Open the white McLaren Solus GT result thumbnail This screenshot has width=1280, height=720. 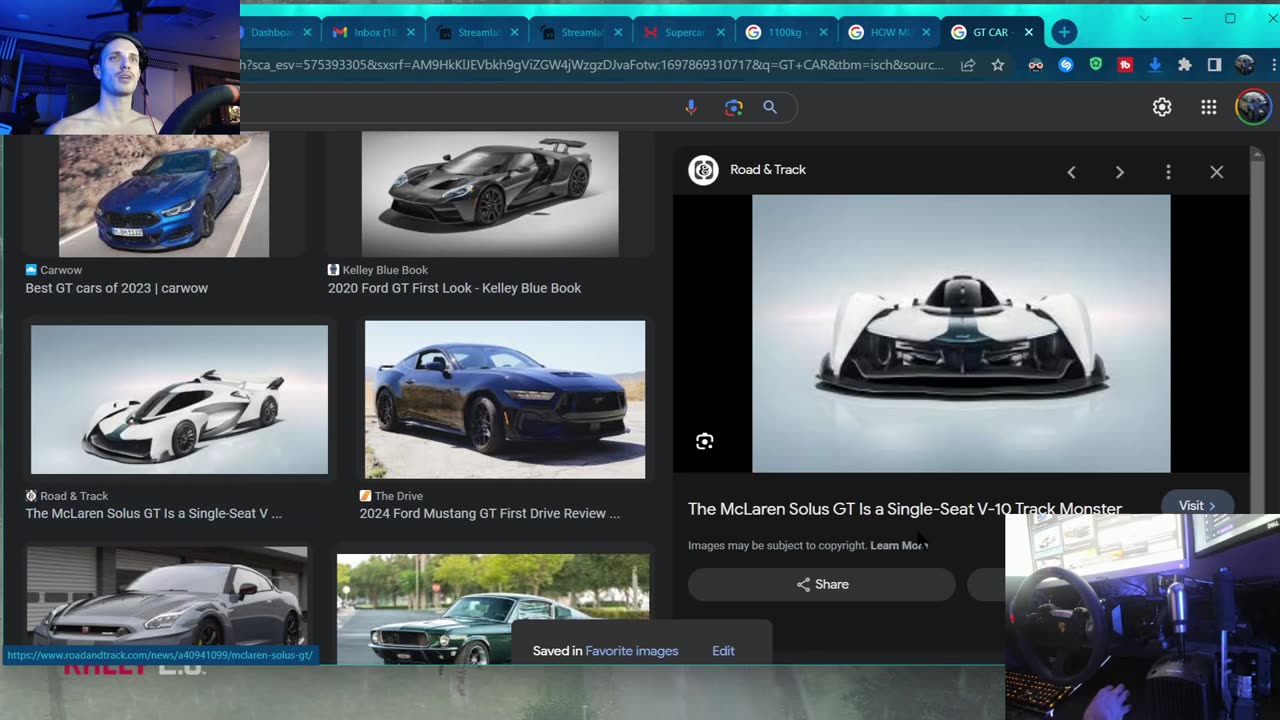[x=179, y=399]
